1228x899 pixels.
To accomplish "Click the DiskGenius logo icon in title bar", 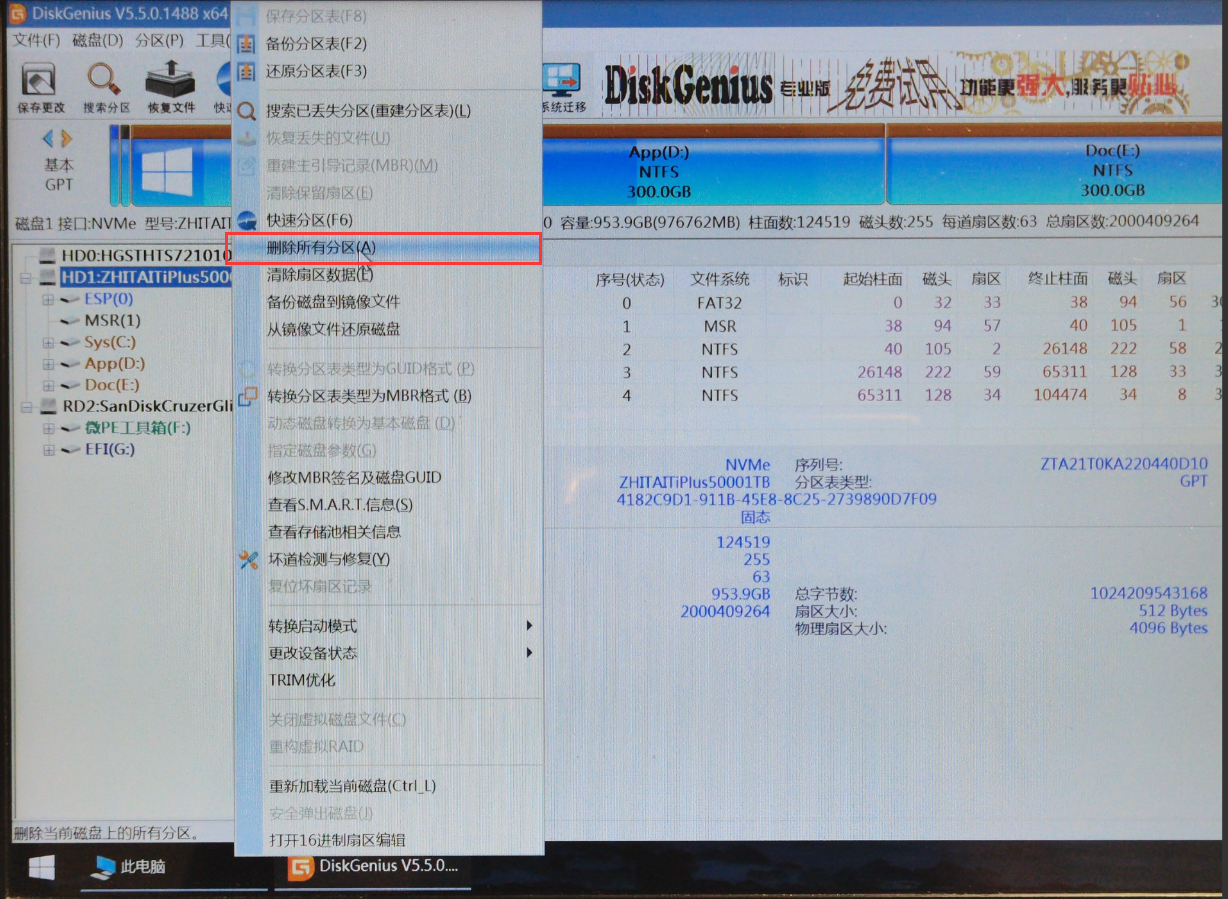I will coord(17,14).
